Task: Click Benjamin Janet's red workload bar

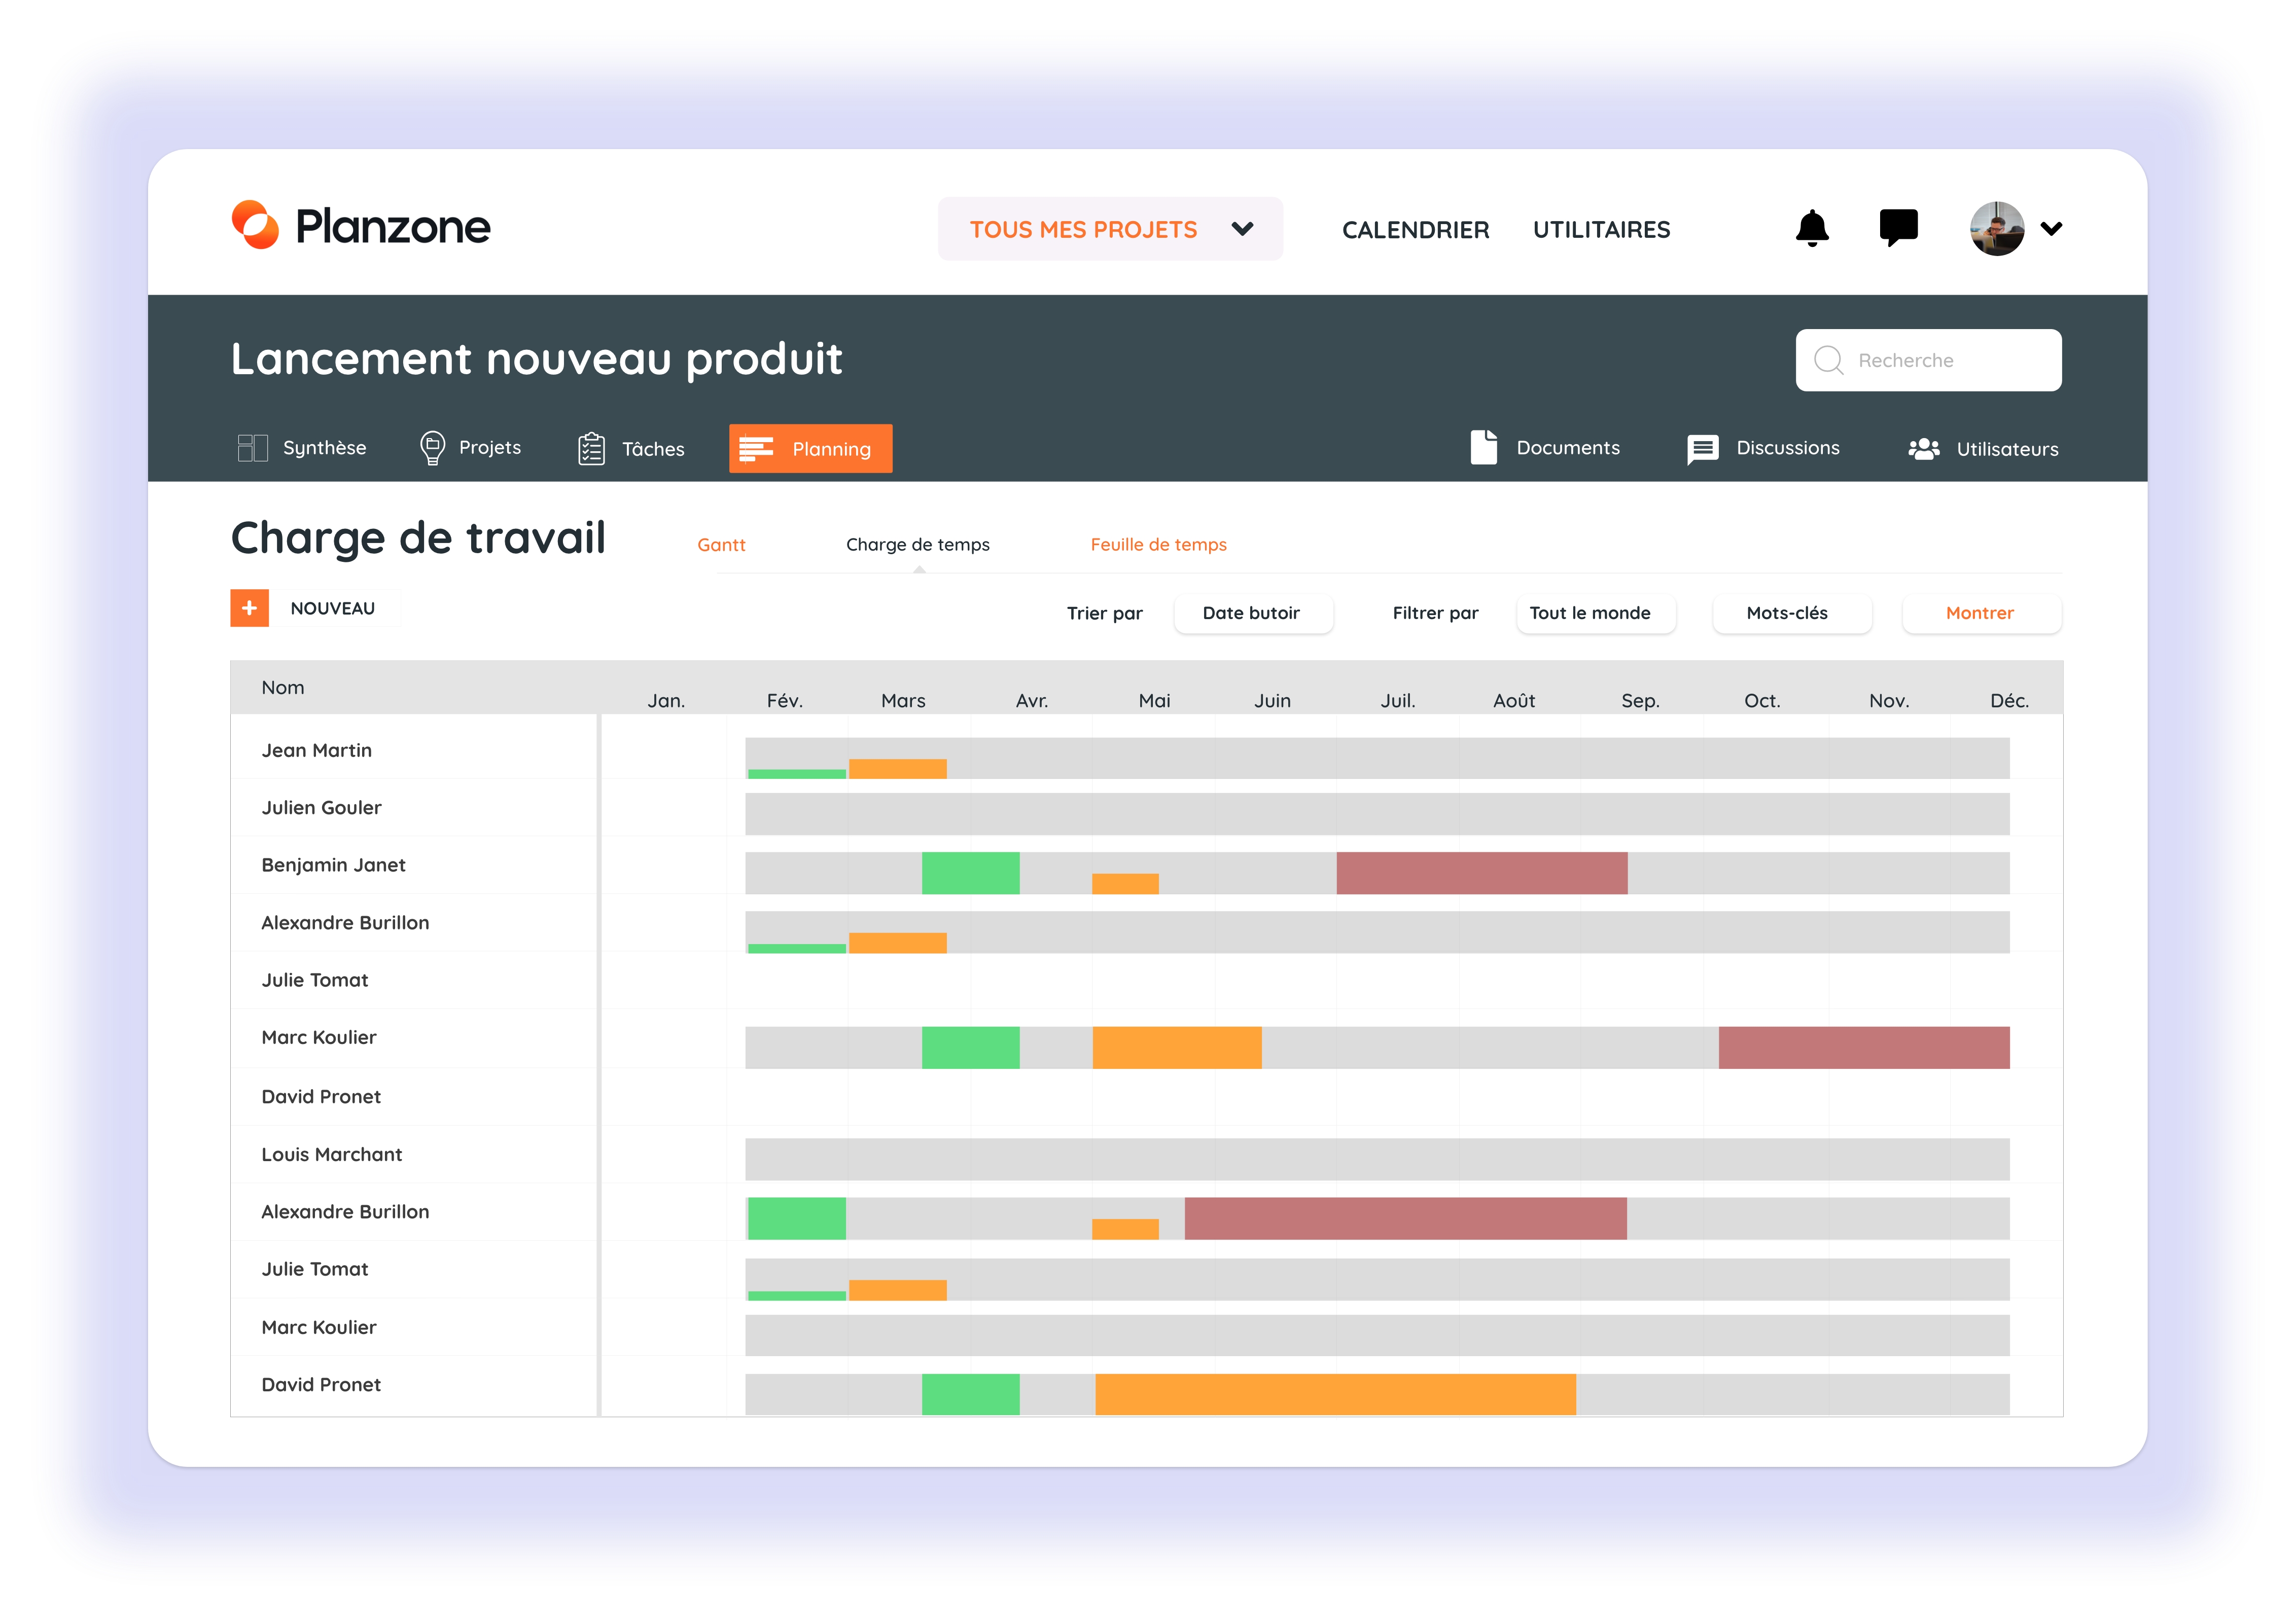Action: pos(1481,873)
